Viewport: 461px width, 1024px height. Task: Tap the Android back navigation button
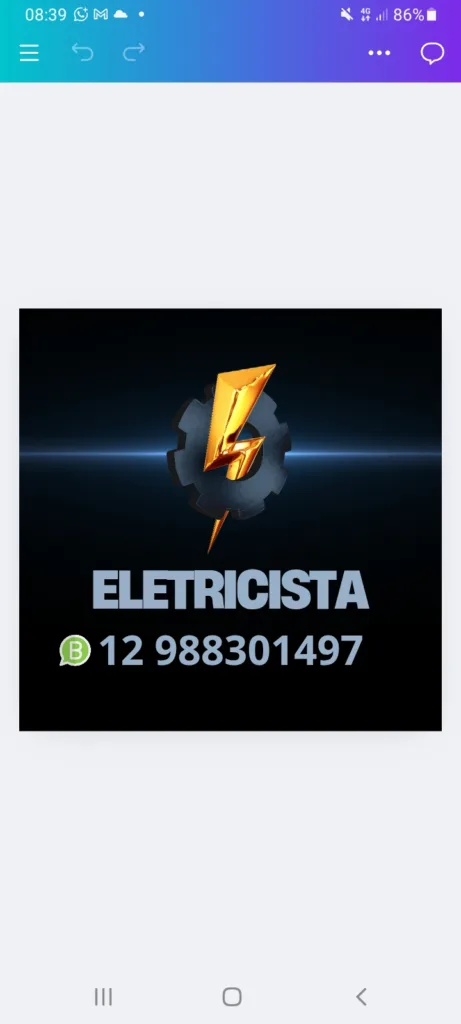coord(361,997)
